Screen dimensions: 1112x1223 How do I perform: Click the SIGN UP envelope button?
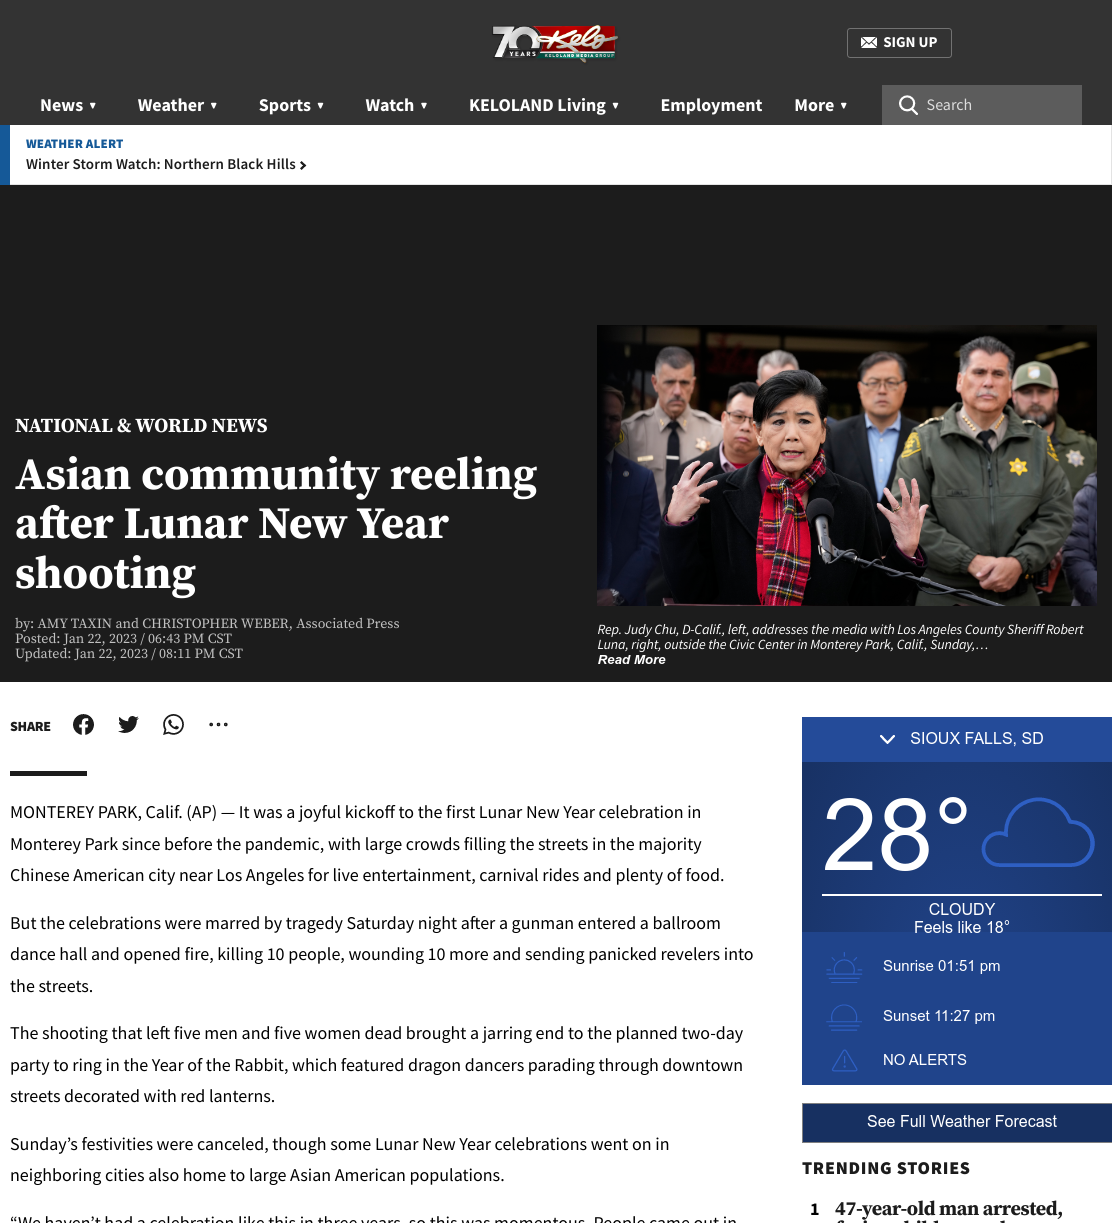click(899, 43)
